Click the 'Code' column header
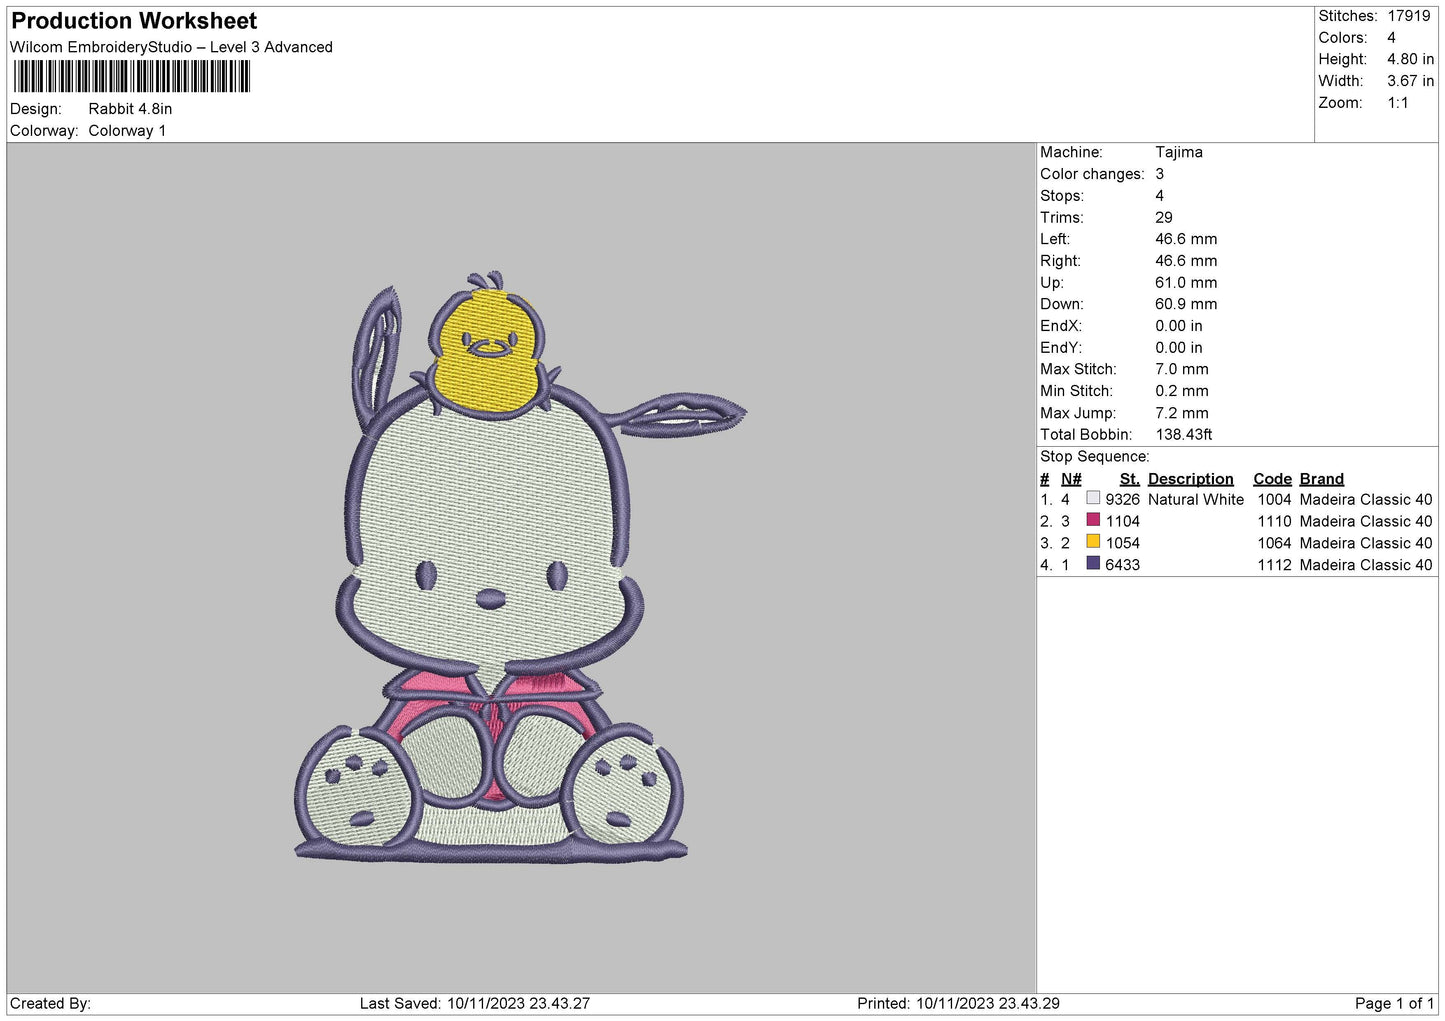Image resolution: width=1445 pixels, height=1021 pixels. (1272, 479)
